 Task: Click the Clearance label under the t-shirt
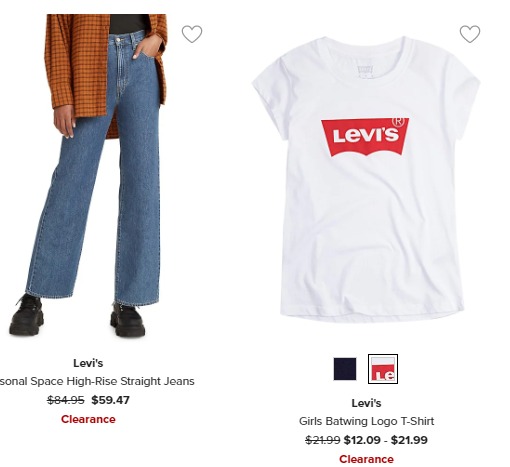(x=366, y=459)
